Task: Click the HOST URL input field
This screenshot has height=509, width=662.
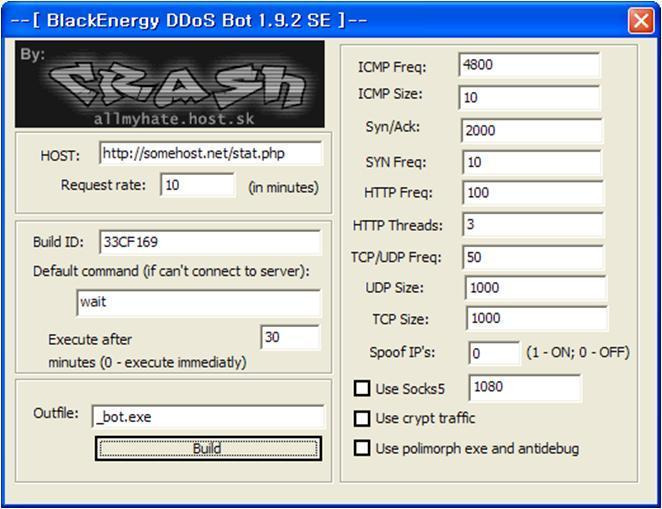Action: click(210, 153)
